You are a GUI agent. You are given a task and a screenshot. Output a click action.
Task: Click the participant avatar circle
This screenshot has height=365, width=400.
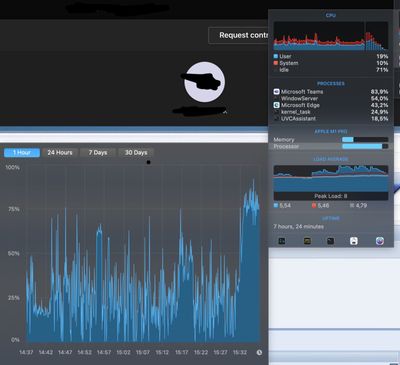205,82
